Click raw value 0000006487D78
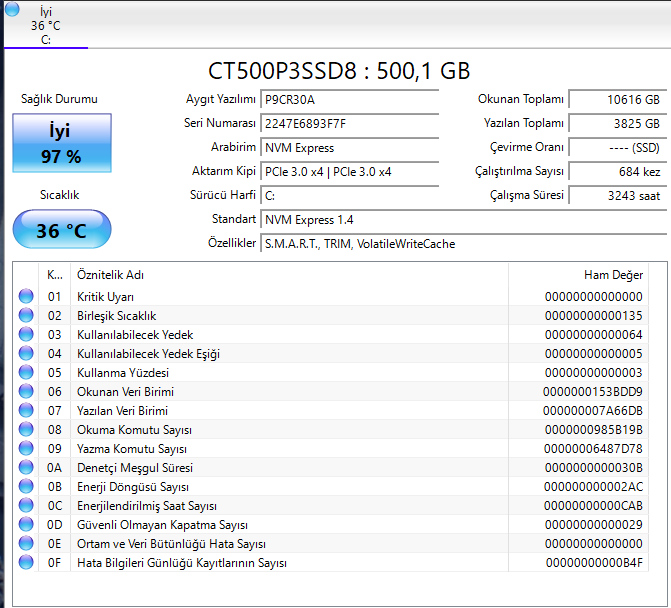The height and width of the screenshot is (608, 671). (x=593, y=449)
